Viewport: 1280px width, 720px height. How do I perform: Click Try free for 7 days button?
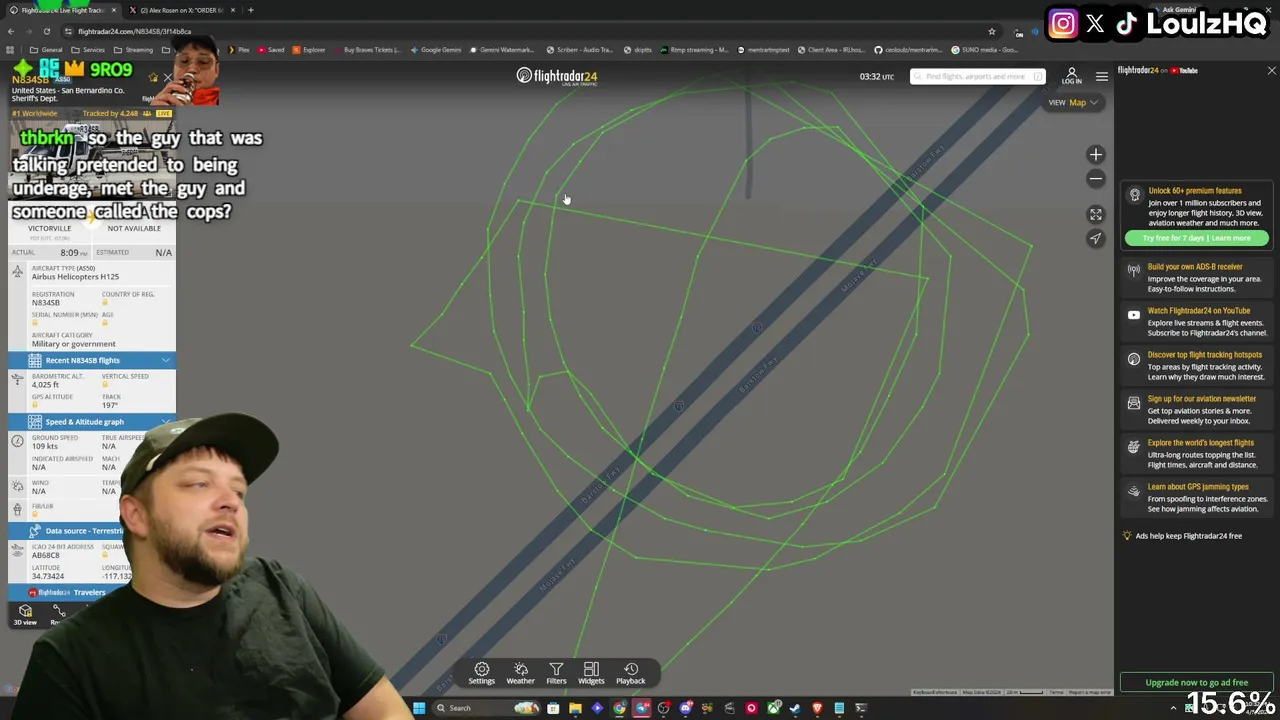pos(1197,238)
